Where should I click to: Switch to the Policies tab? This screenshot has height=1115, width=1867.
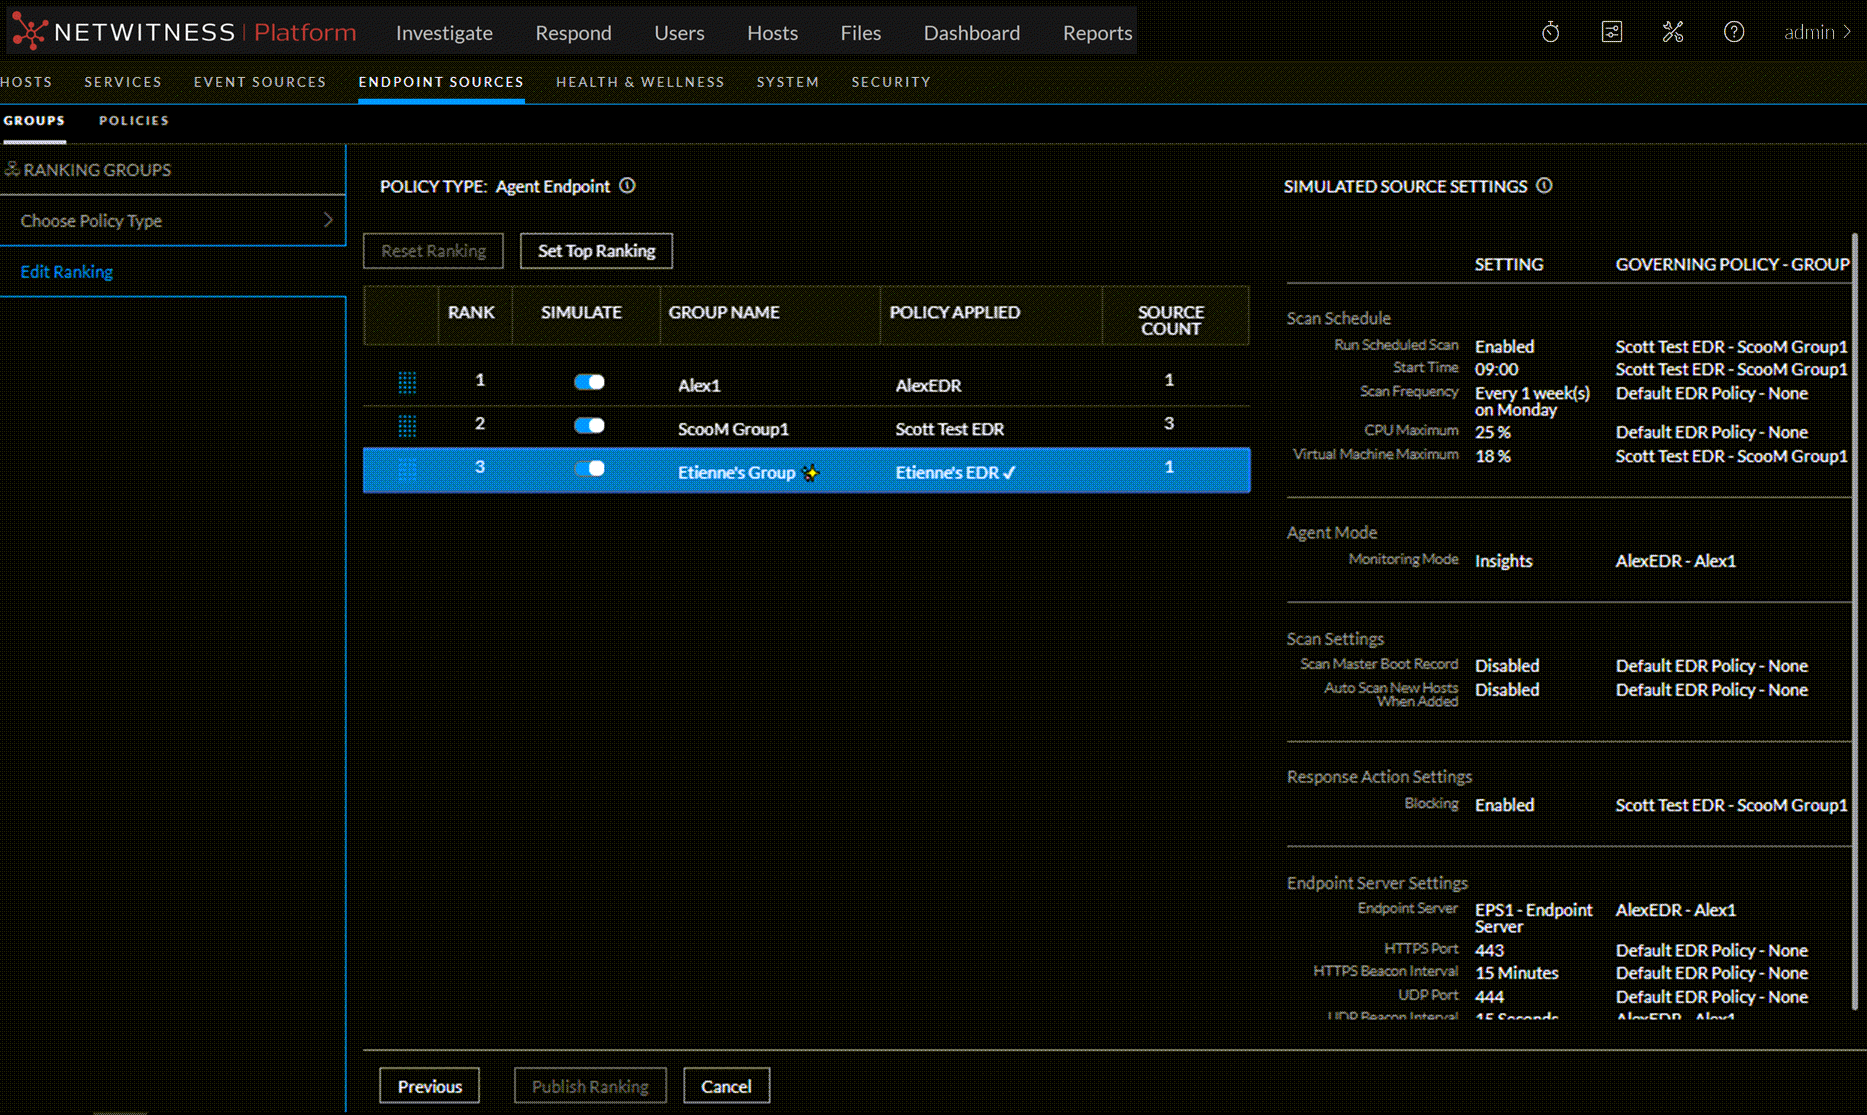click(x=134, y=121)
